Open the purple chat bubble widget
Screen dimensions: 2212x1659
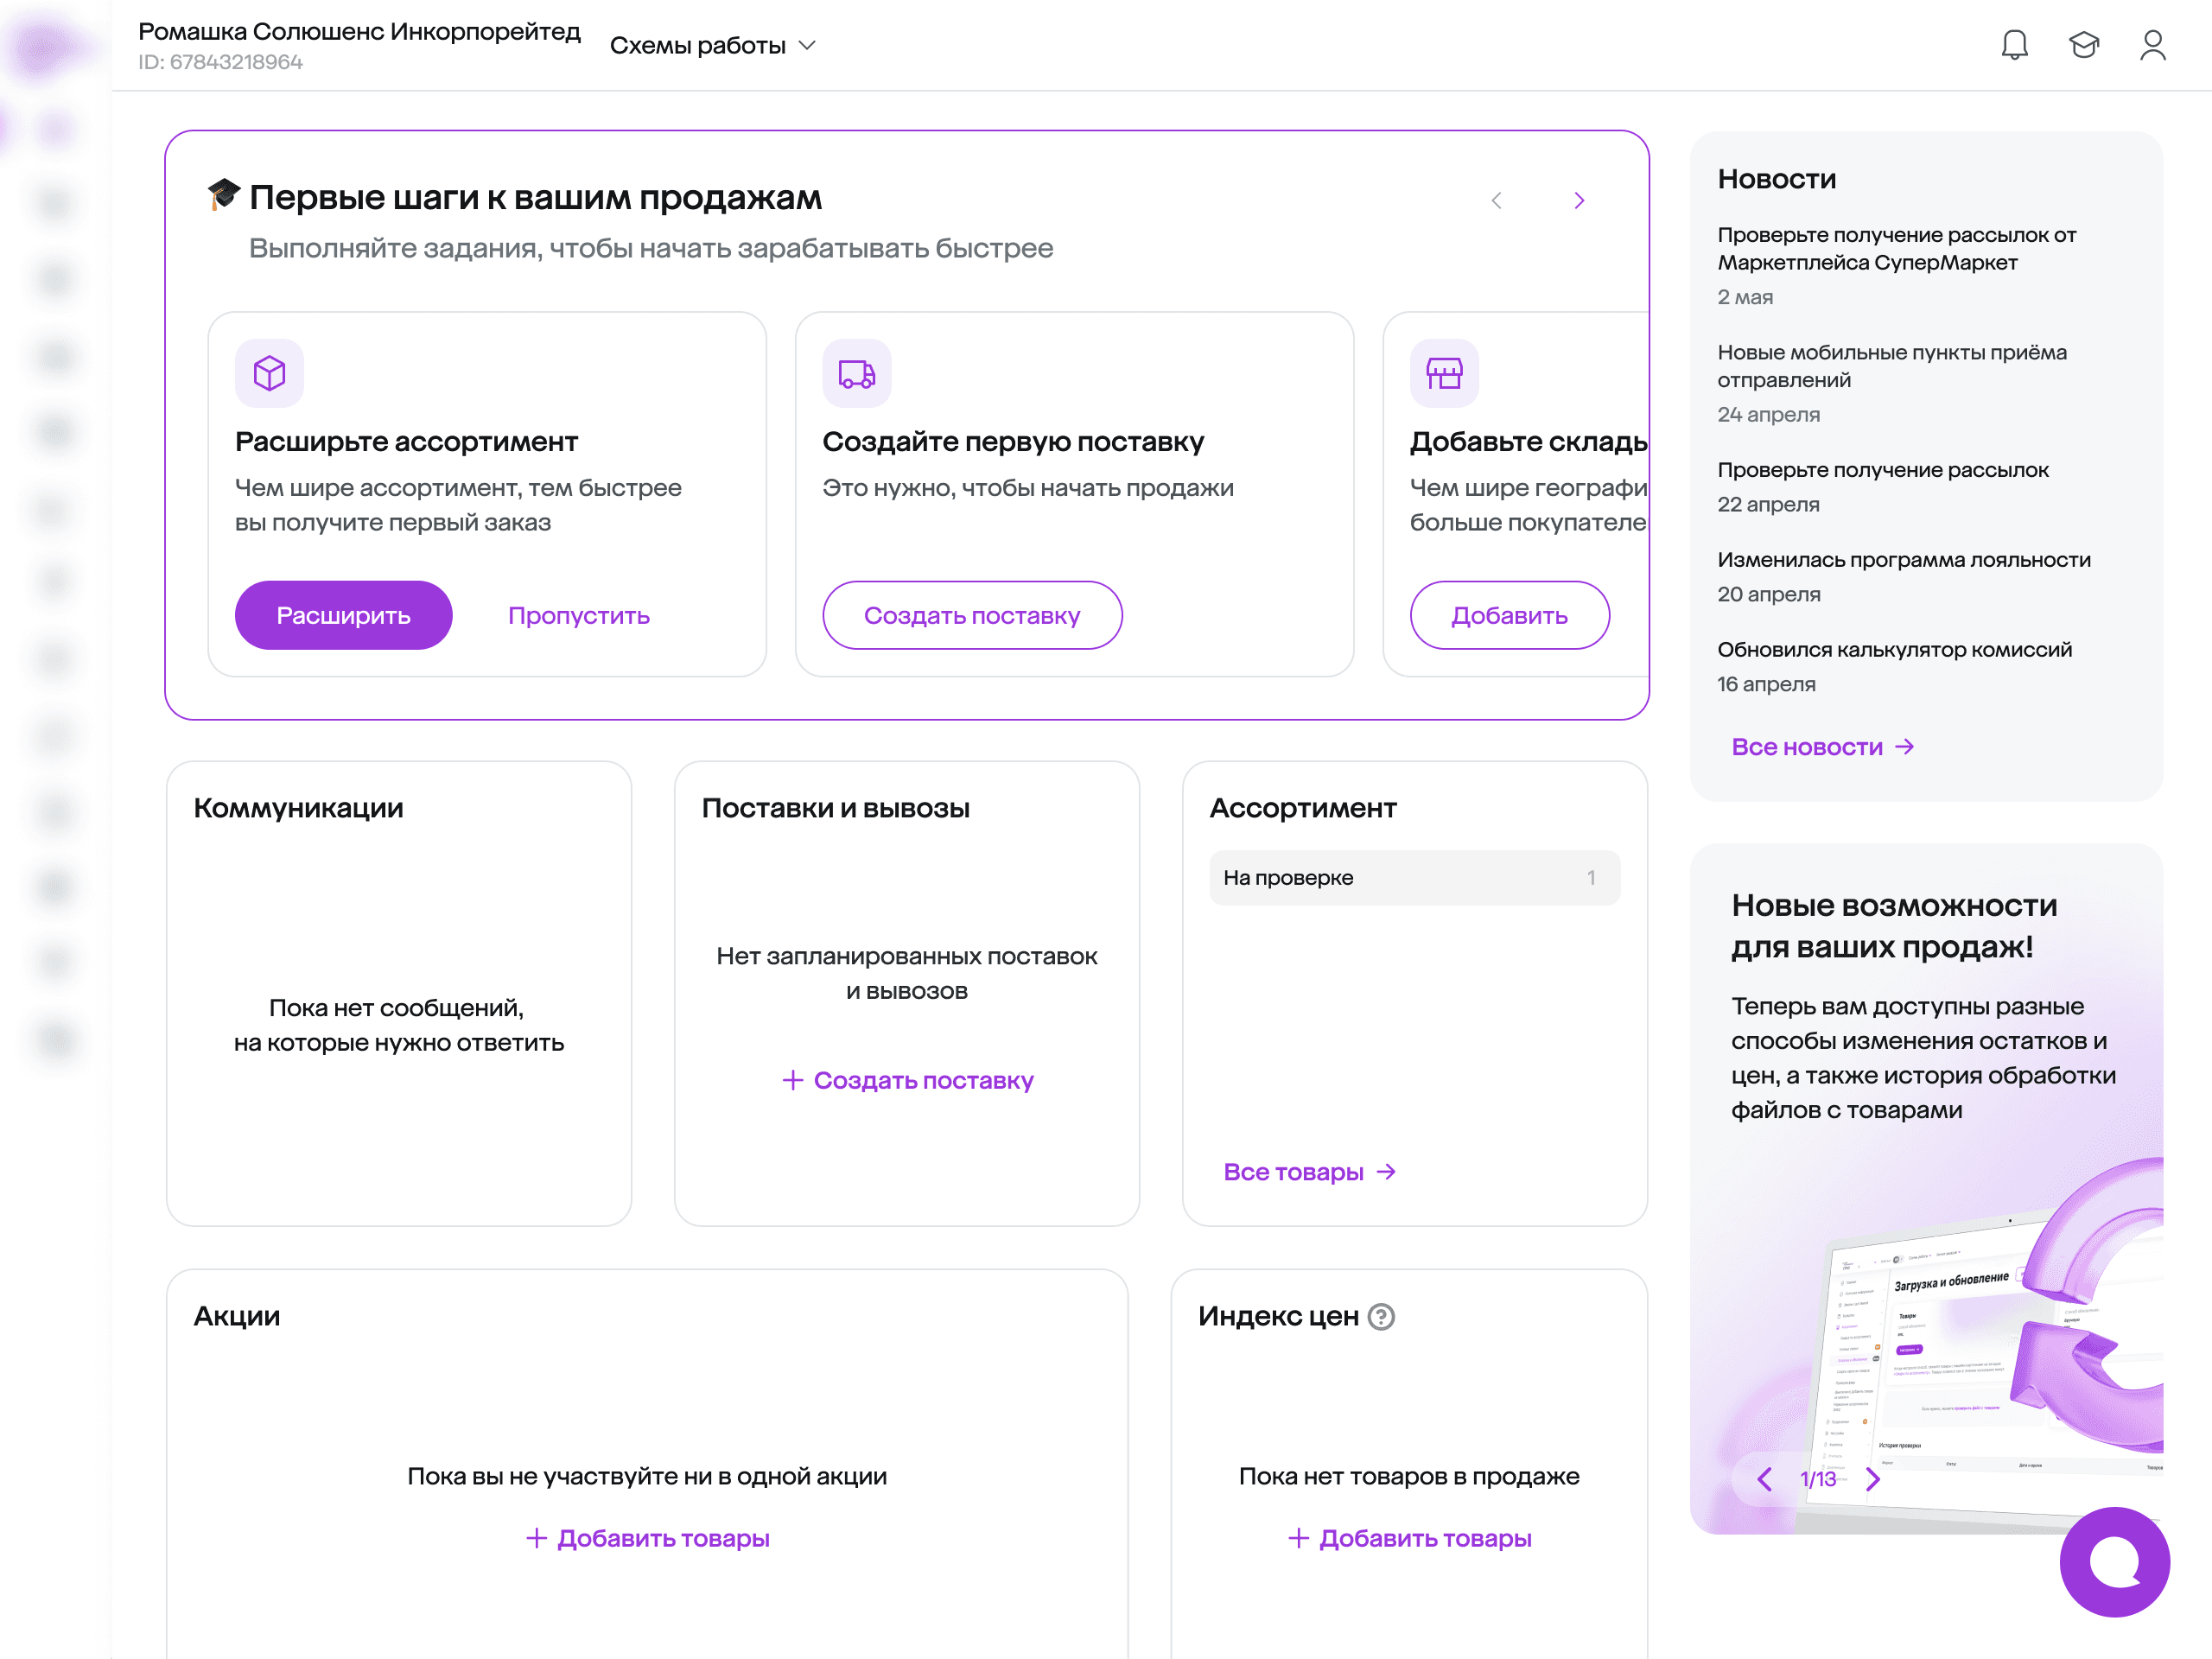point(2114,1561)
